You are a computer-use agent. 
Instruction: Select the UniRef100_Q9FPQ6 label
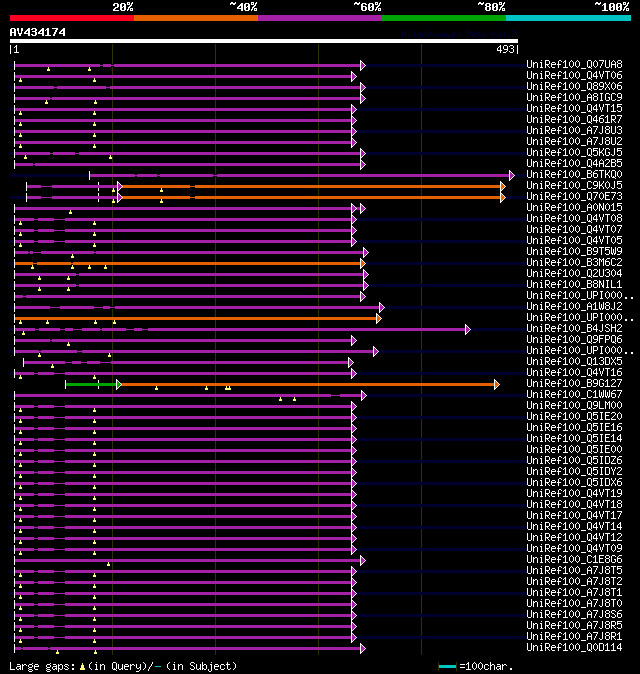pyautogui.click(x=574, y=340)
